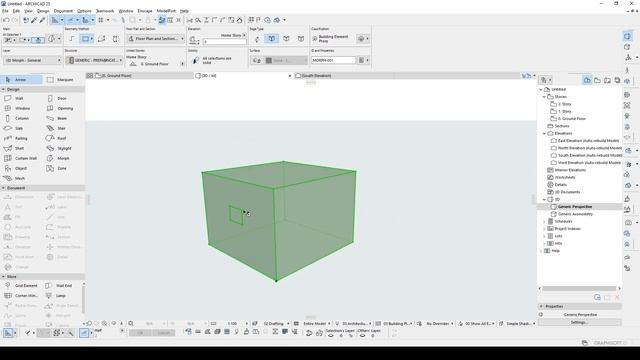Screen dimensions: 640x360
Task: Open Generic Axonometry in the Navigator
Action: (x=575, y=214)
